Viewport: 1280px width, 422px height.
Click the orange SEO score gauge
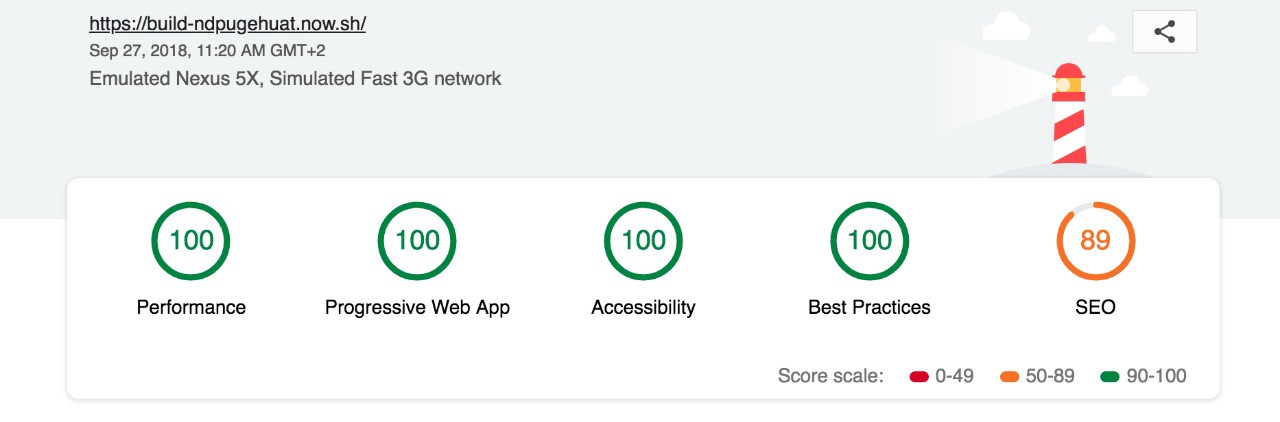1095,240
